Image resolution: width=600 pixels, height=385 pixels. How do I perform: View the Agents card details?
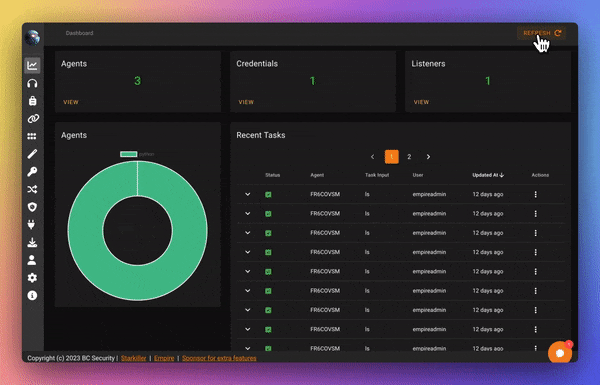(x=71, y=102)
